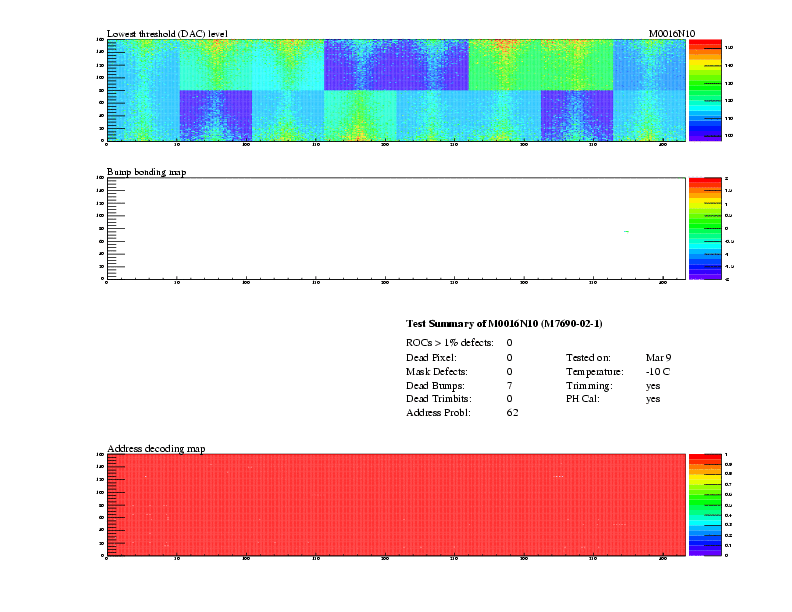Click the 'Address decoding map' title
Screen dimensions: 792x612
156,448
